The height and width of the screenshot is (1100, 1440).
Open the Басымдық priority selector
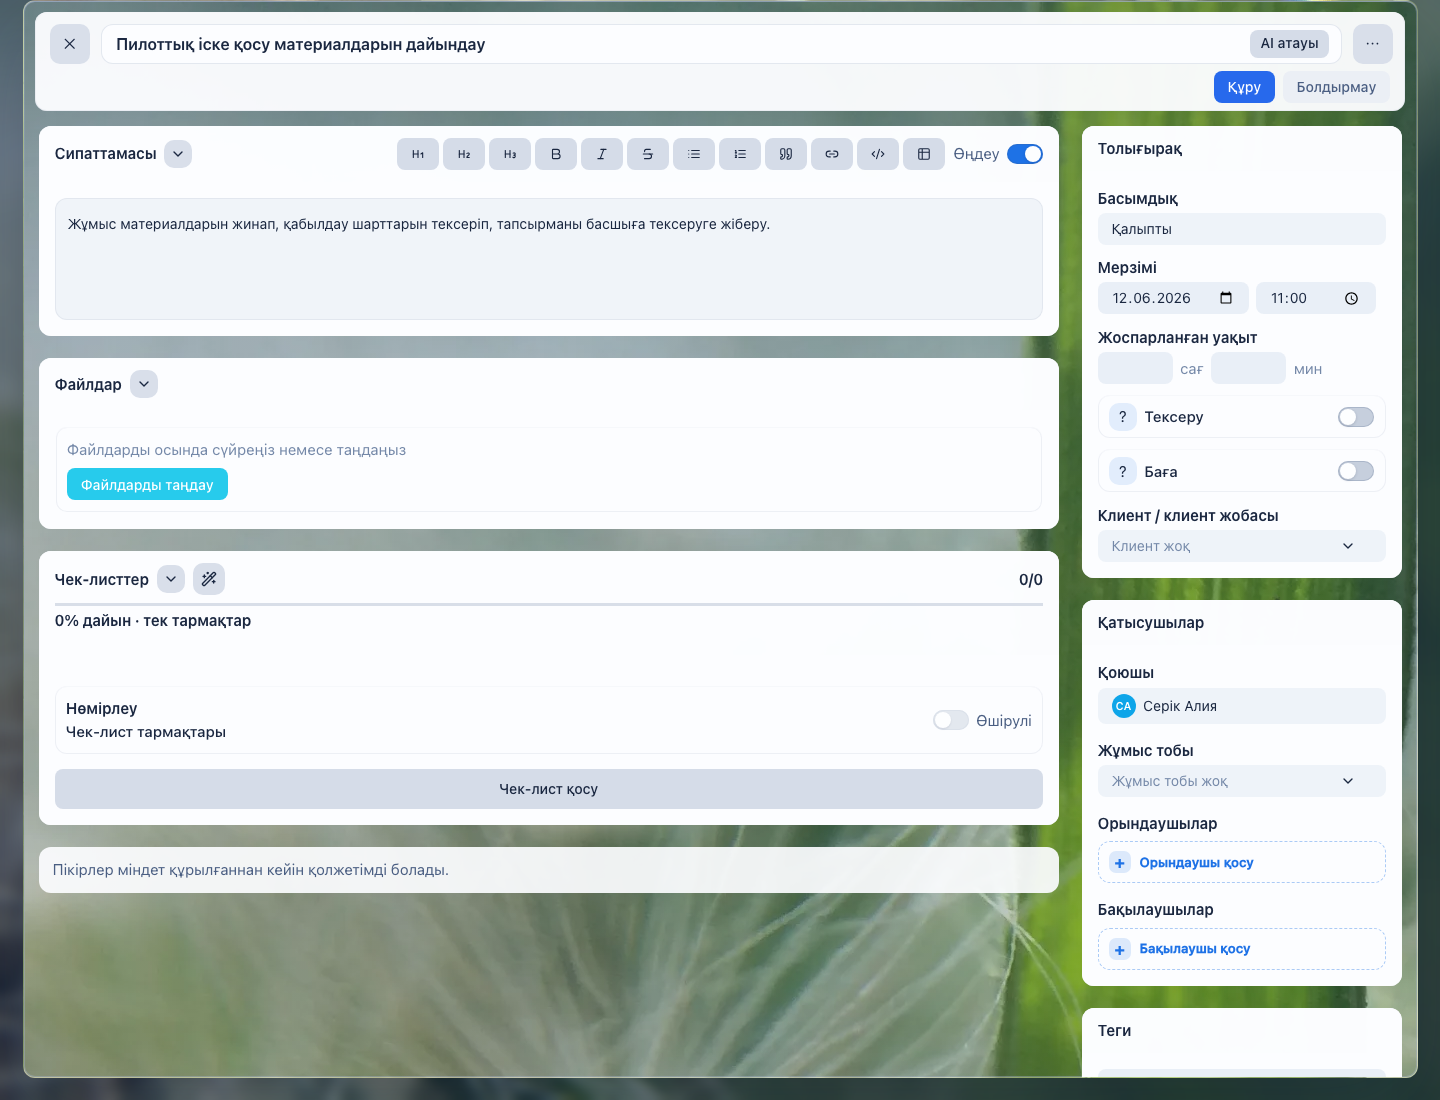tap(1242, 229)
